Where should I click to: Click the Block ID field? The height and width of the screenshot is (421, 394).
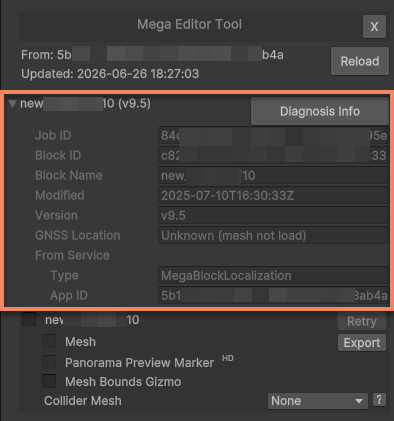click(274, 155)
